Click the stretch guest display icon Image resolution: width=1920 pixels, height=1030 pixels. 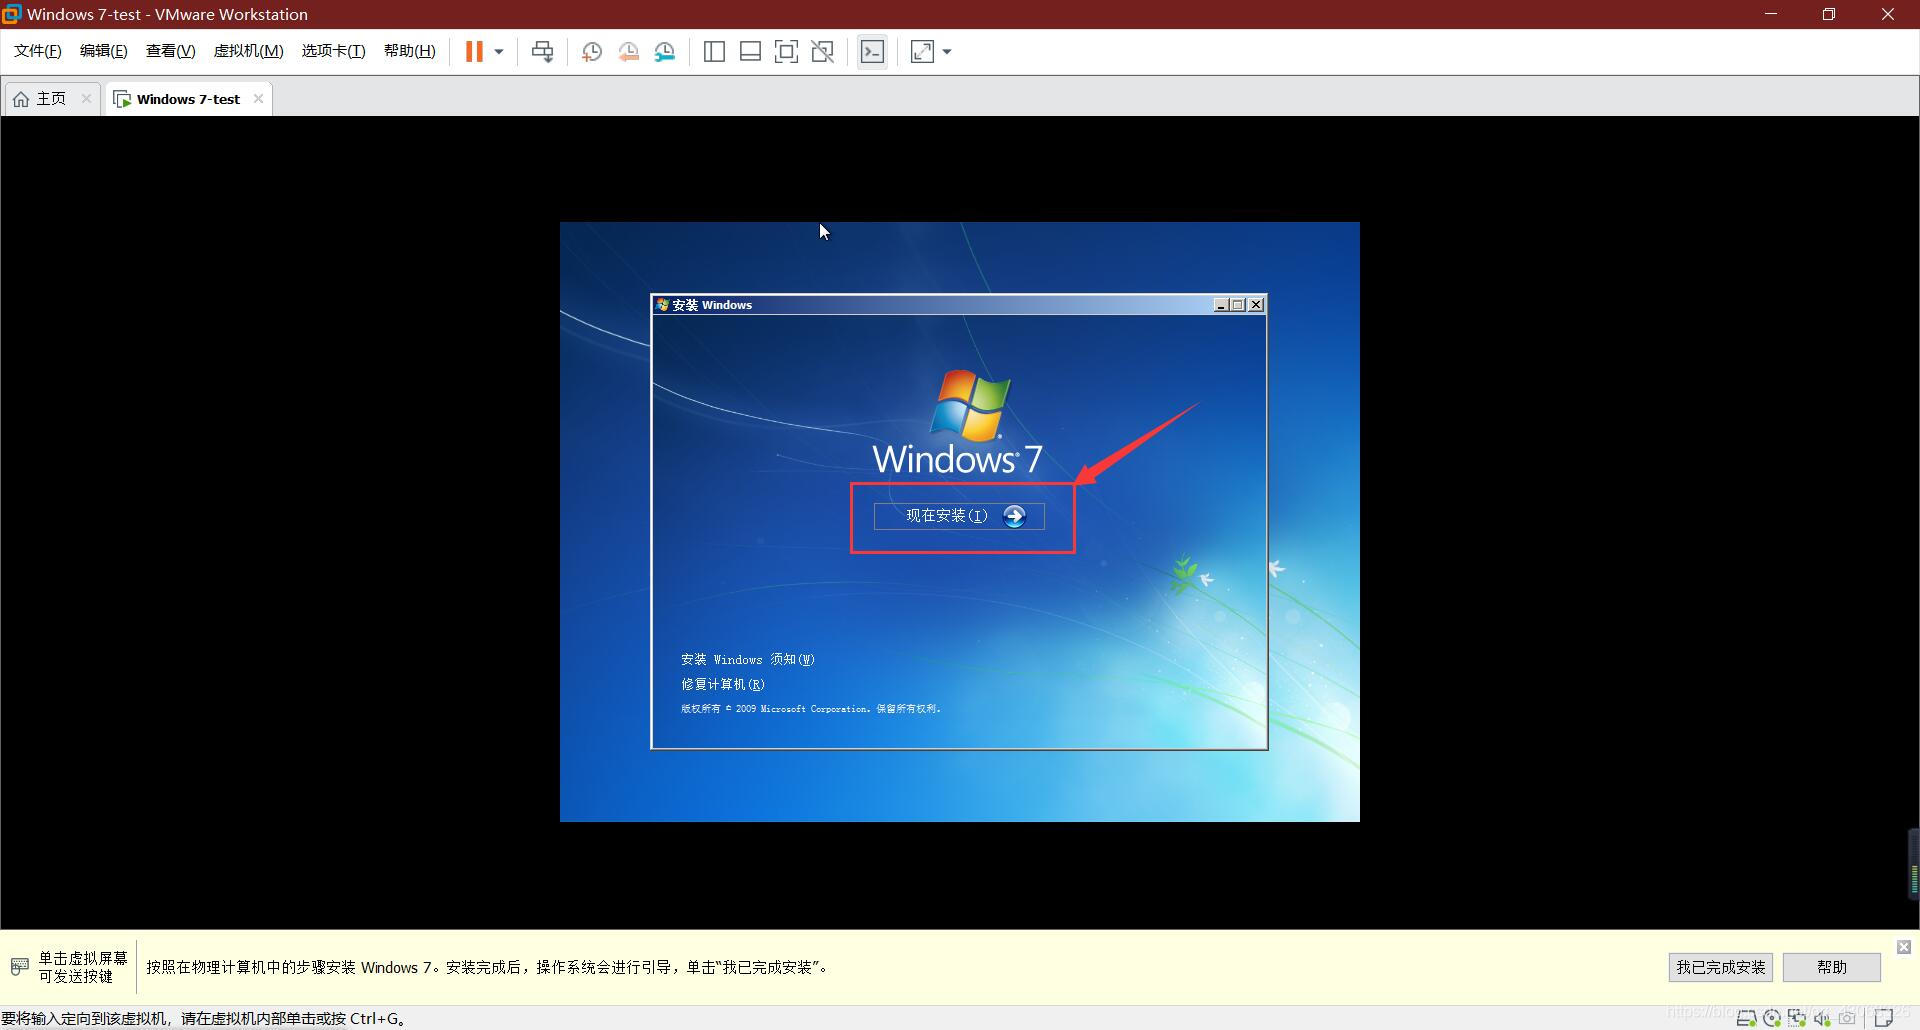coord(922,52)
